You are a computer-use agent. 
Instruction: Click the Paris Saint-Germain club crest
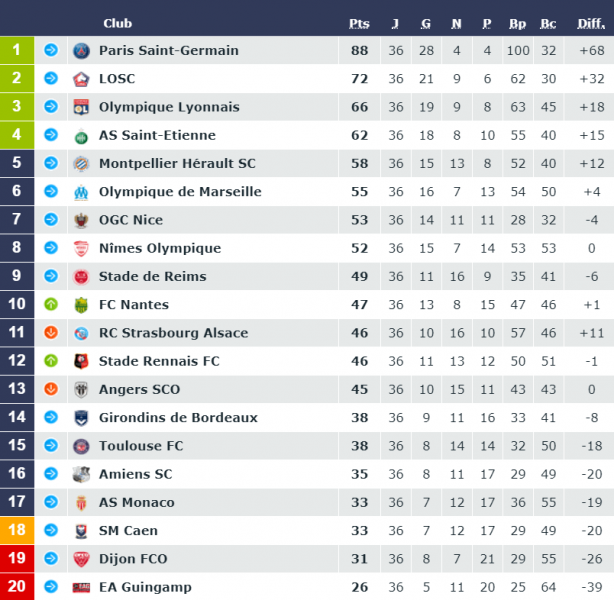click(81, 51)
